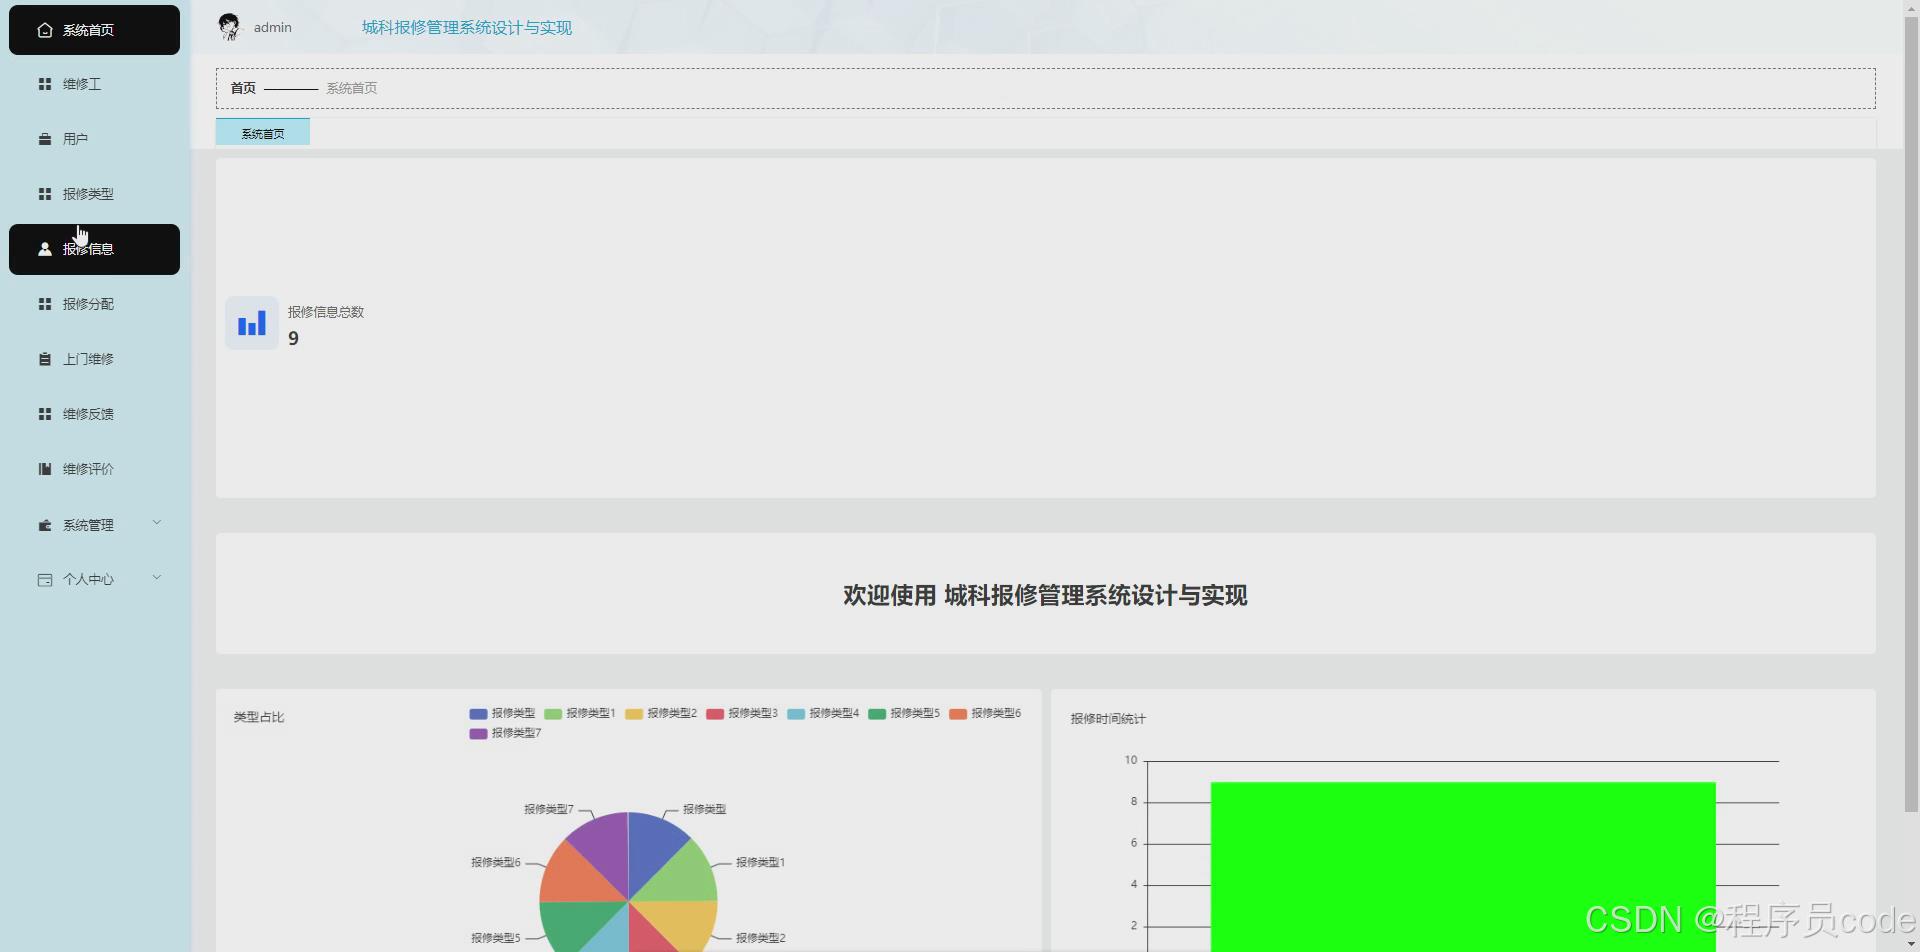Click the 报修信息总数 value 9

(x=293, y=338)
